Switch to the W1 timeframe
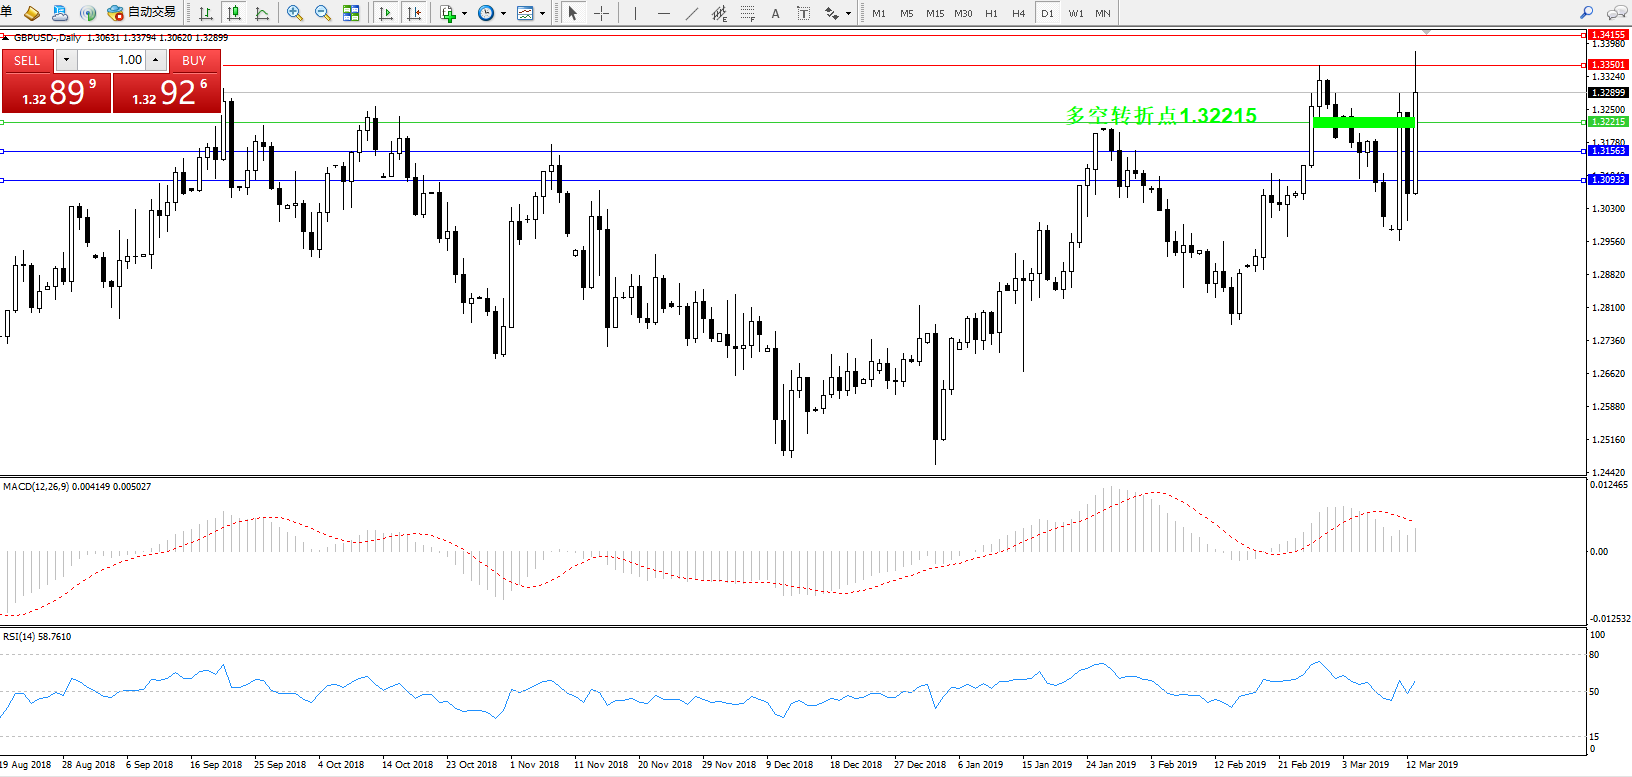 (x=1075, y=13)
